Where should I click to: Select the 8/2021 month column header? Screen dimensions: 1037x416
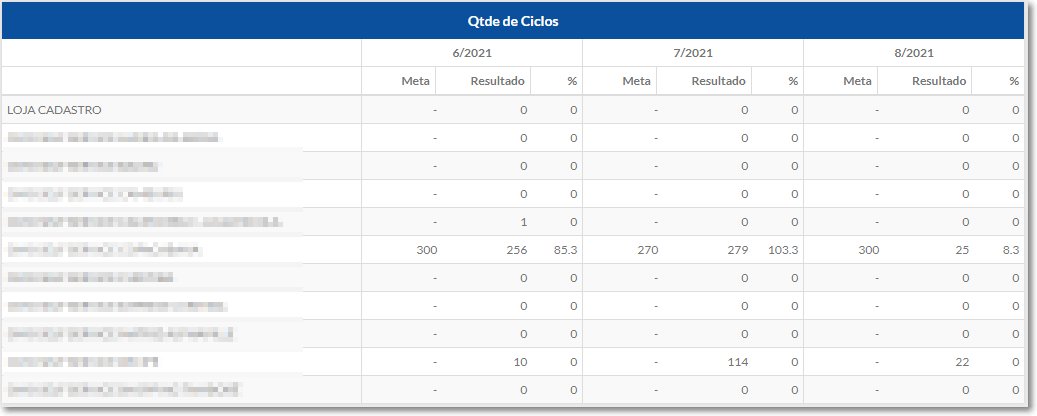pyautogui.click(x=913, y=53)
